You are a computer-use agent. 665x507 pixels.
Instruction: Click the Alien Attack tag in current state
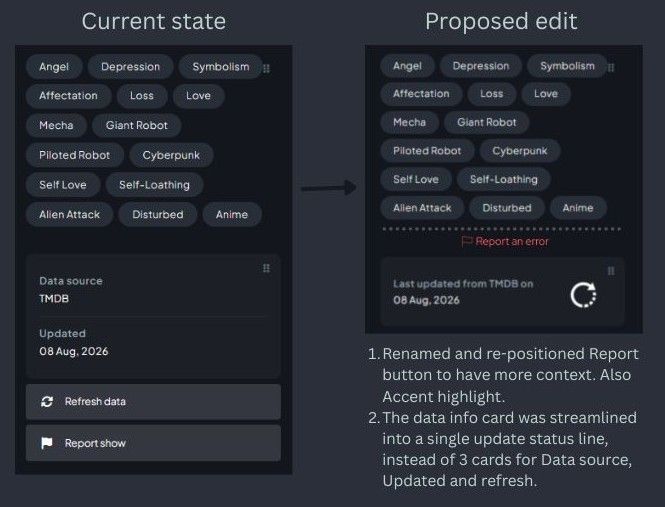70,214
